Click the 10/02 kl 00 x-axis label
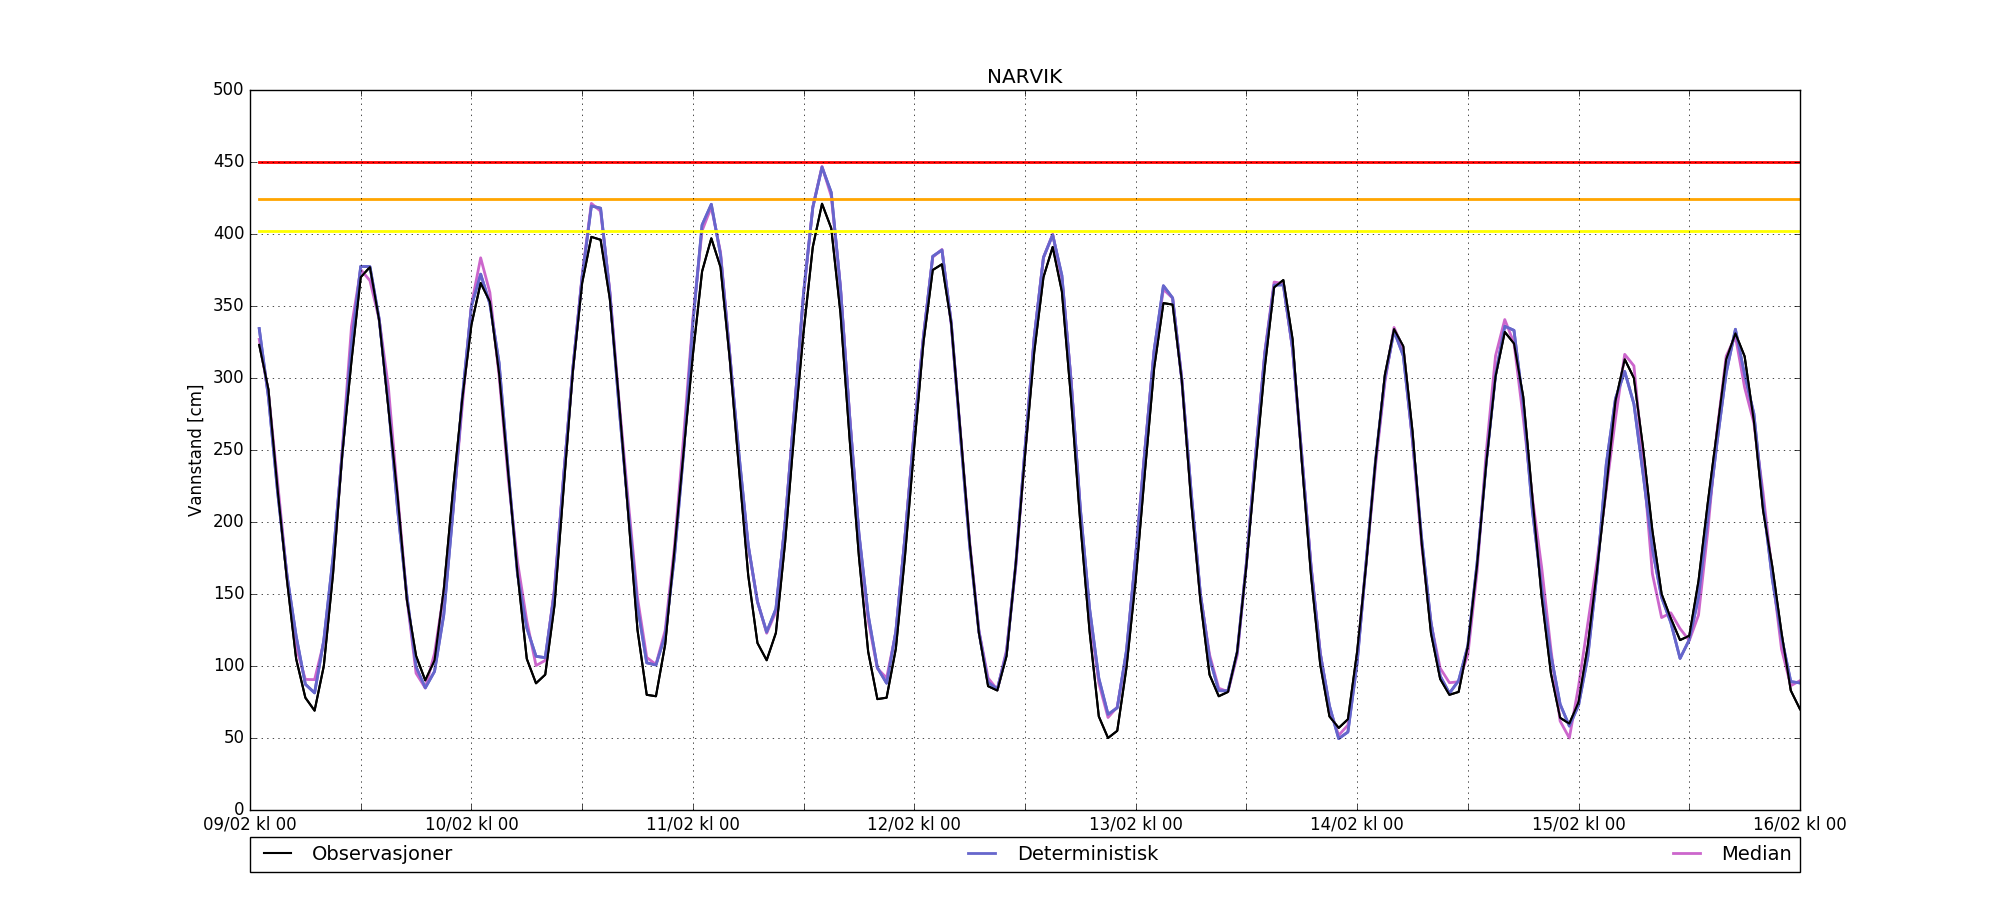This screenshot has height=900, width=2000. pyautogui.click(x=472, y=825)
